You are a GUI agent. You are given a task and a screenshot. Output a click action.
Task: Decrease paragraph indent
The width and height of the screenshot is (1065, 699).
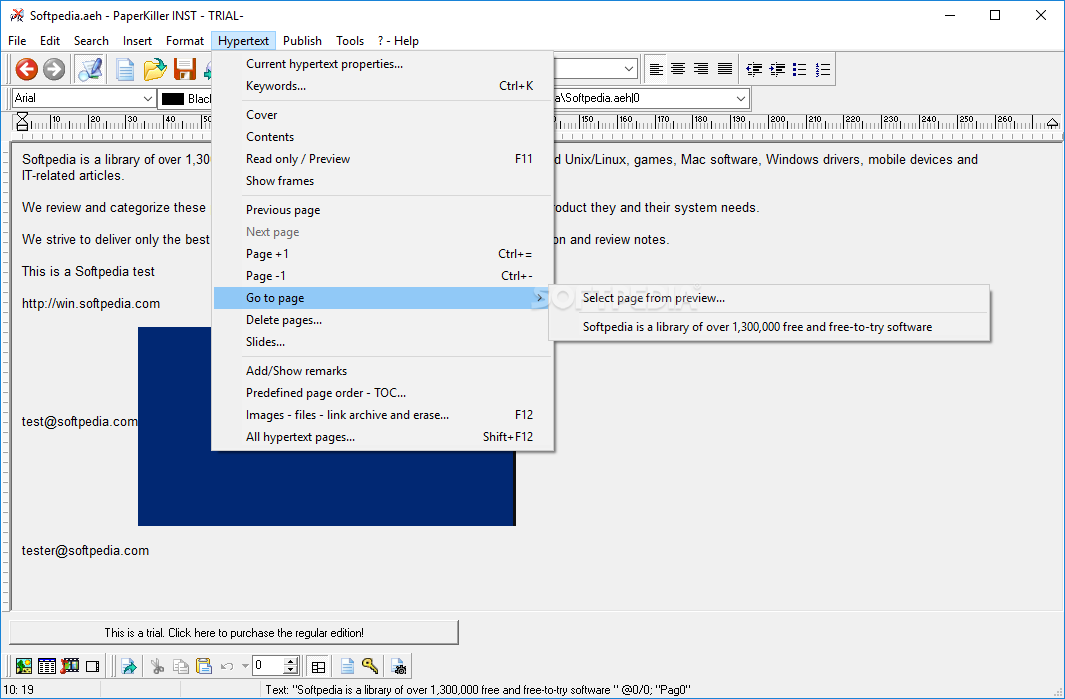(754, 69)
